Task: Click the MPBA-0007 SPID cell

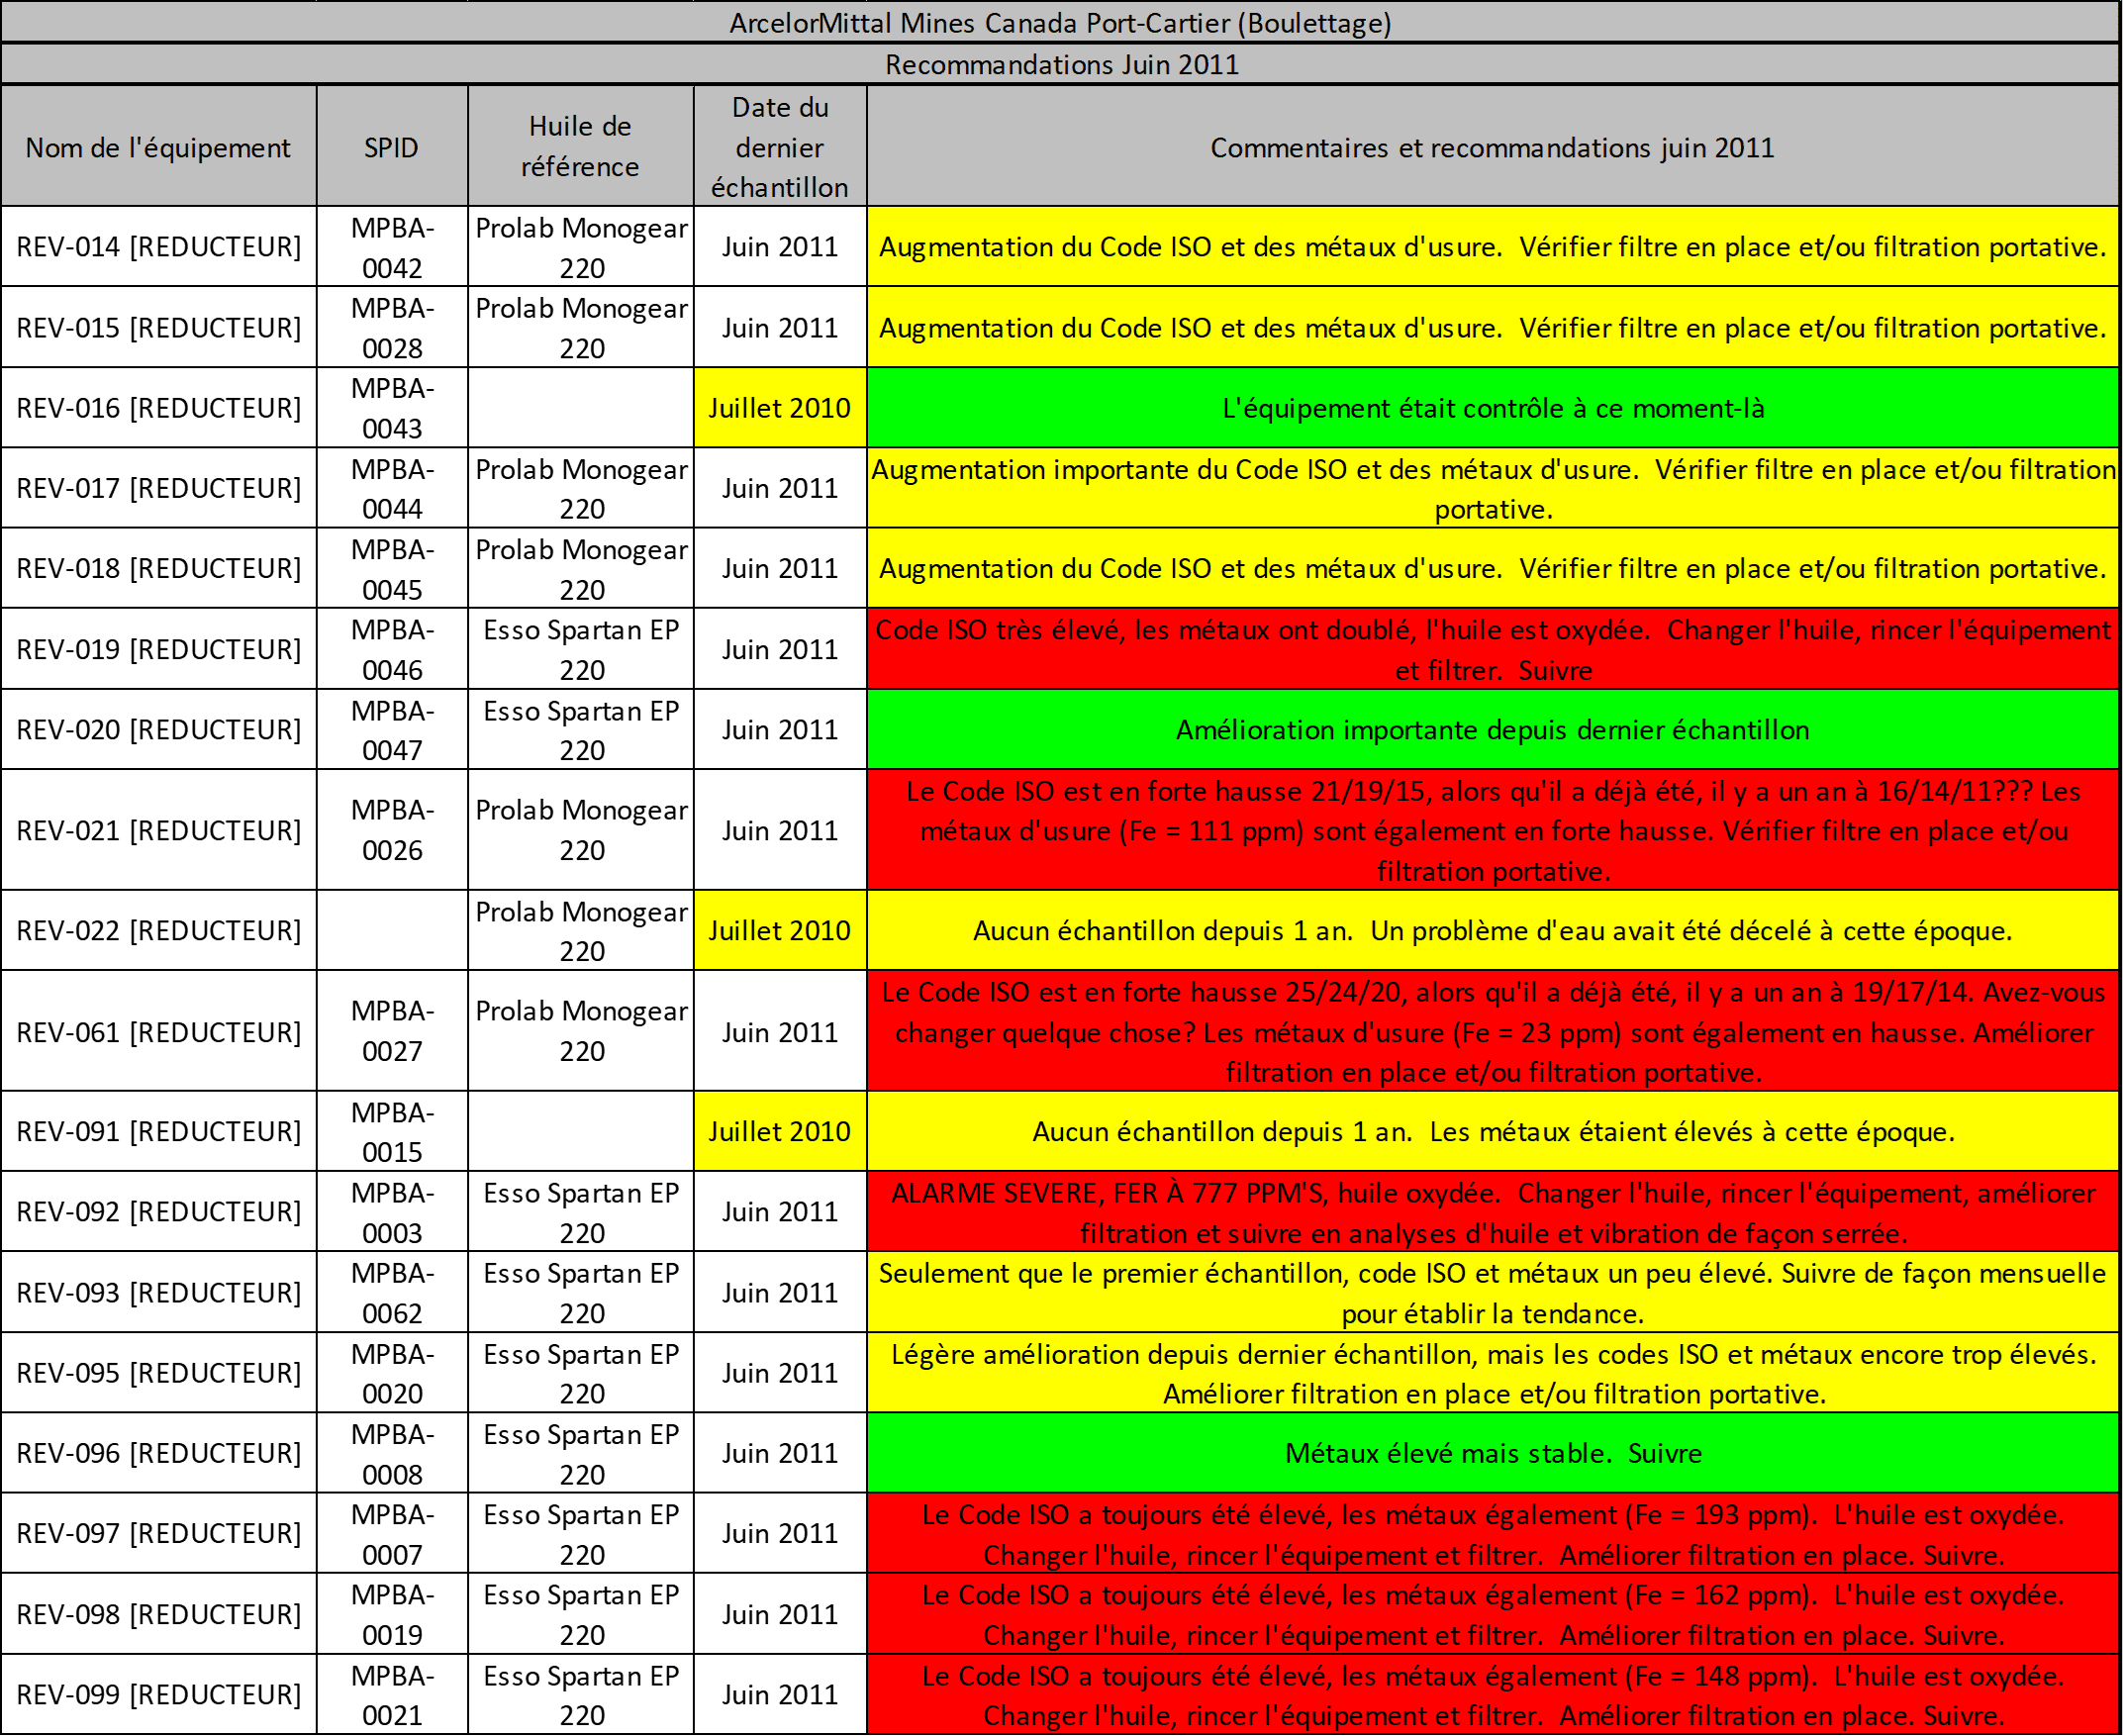Action: [x=392, y=1533]
